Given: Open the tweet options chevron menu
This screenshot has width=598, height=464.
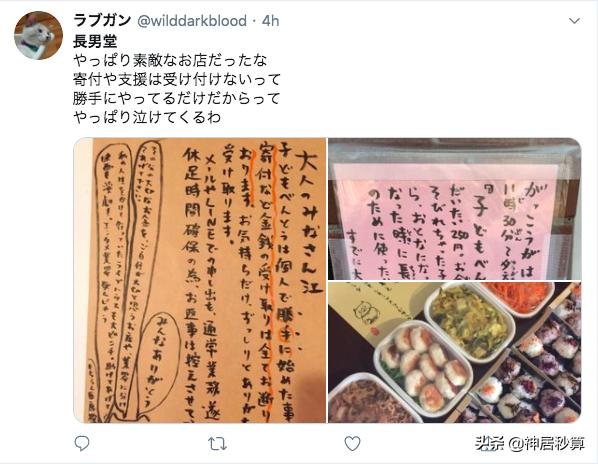Looking at the screenshot, I should 574,21.
